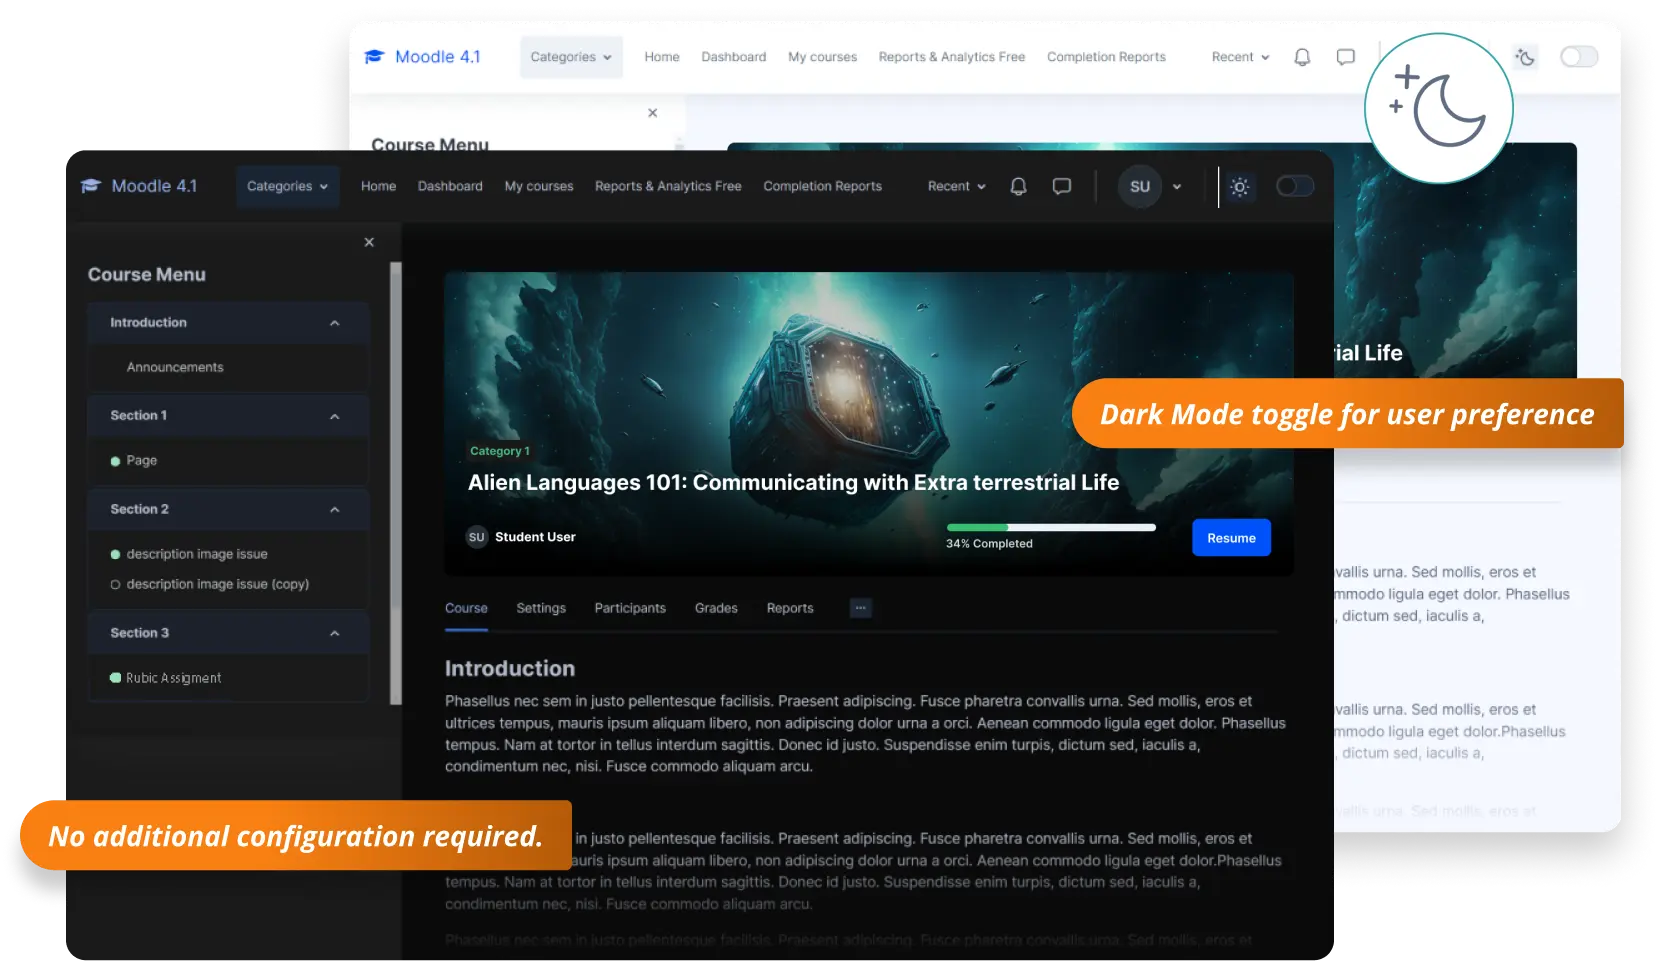Open the Page activity link
The width and height of the screenshot is (1662, 961).
[x=142, y=461]
